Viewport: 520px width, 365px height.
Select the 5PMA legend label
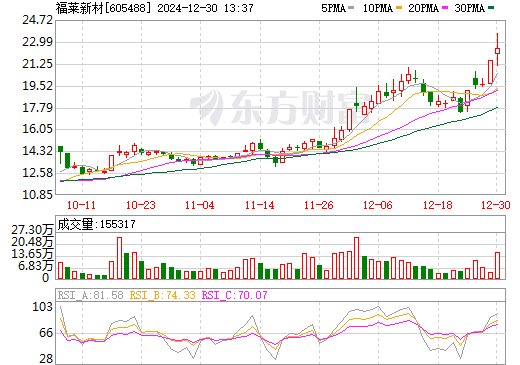(333, 8)
